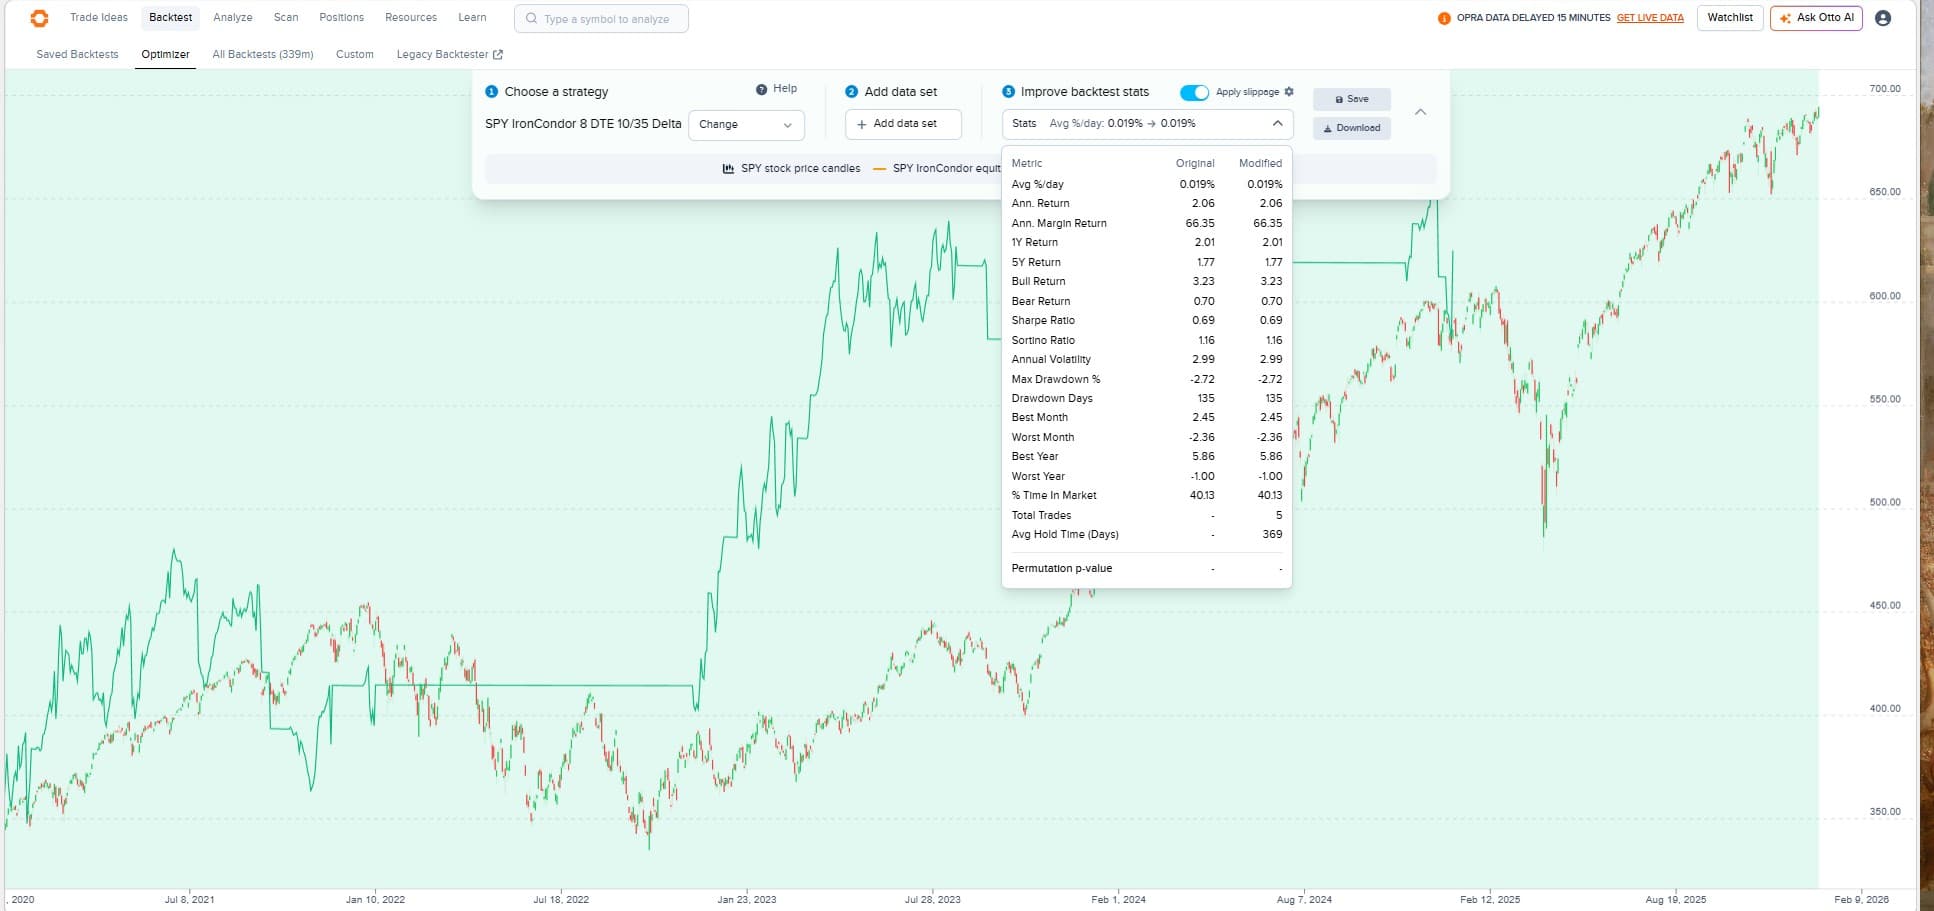Open the Analyze menu
Viewport: 1934px width, 911px height.
[x=232, y=18]
